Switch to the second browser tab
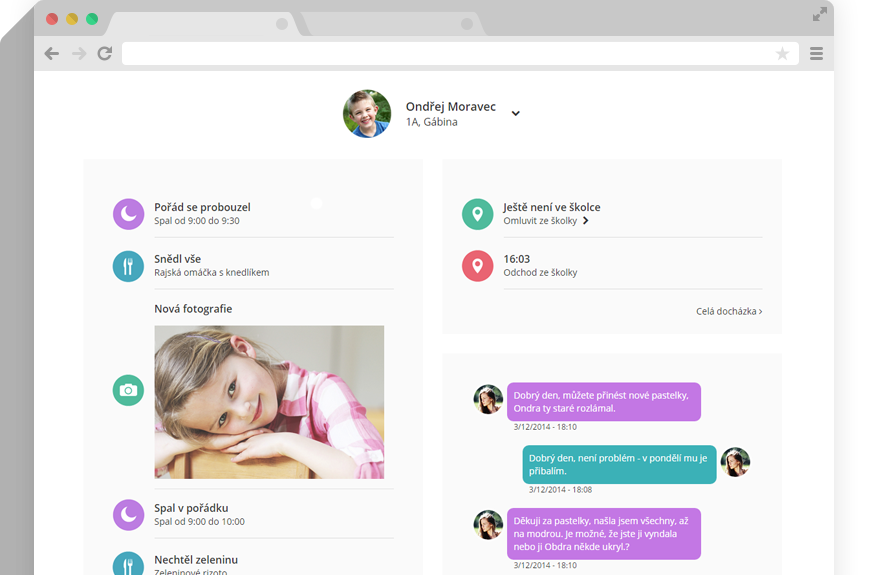The height and width of the screenshot is (575, 883). click(x=394, y=24)
